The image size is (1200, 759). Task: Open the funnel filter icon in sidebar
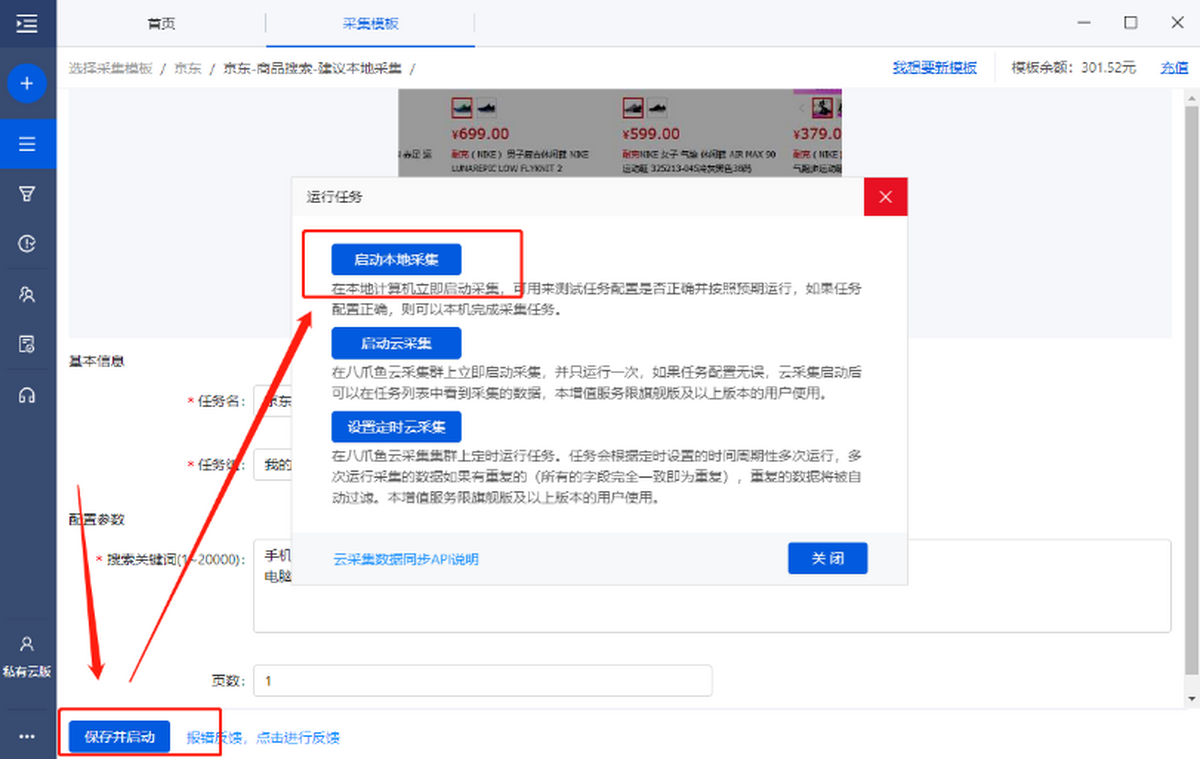point(27,194)
